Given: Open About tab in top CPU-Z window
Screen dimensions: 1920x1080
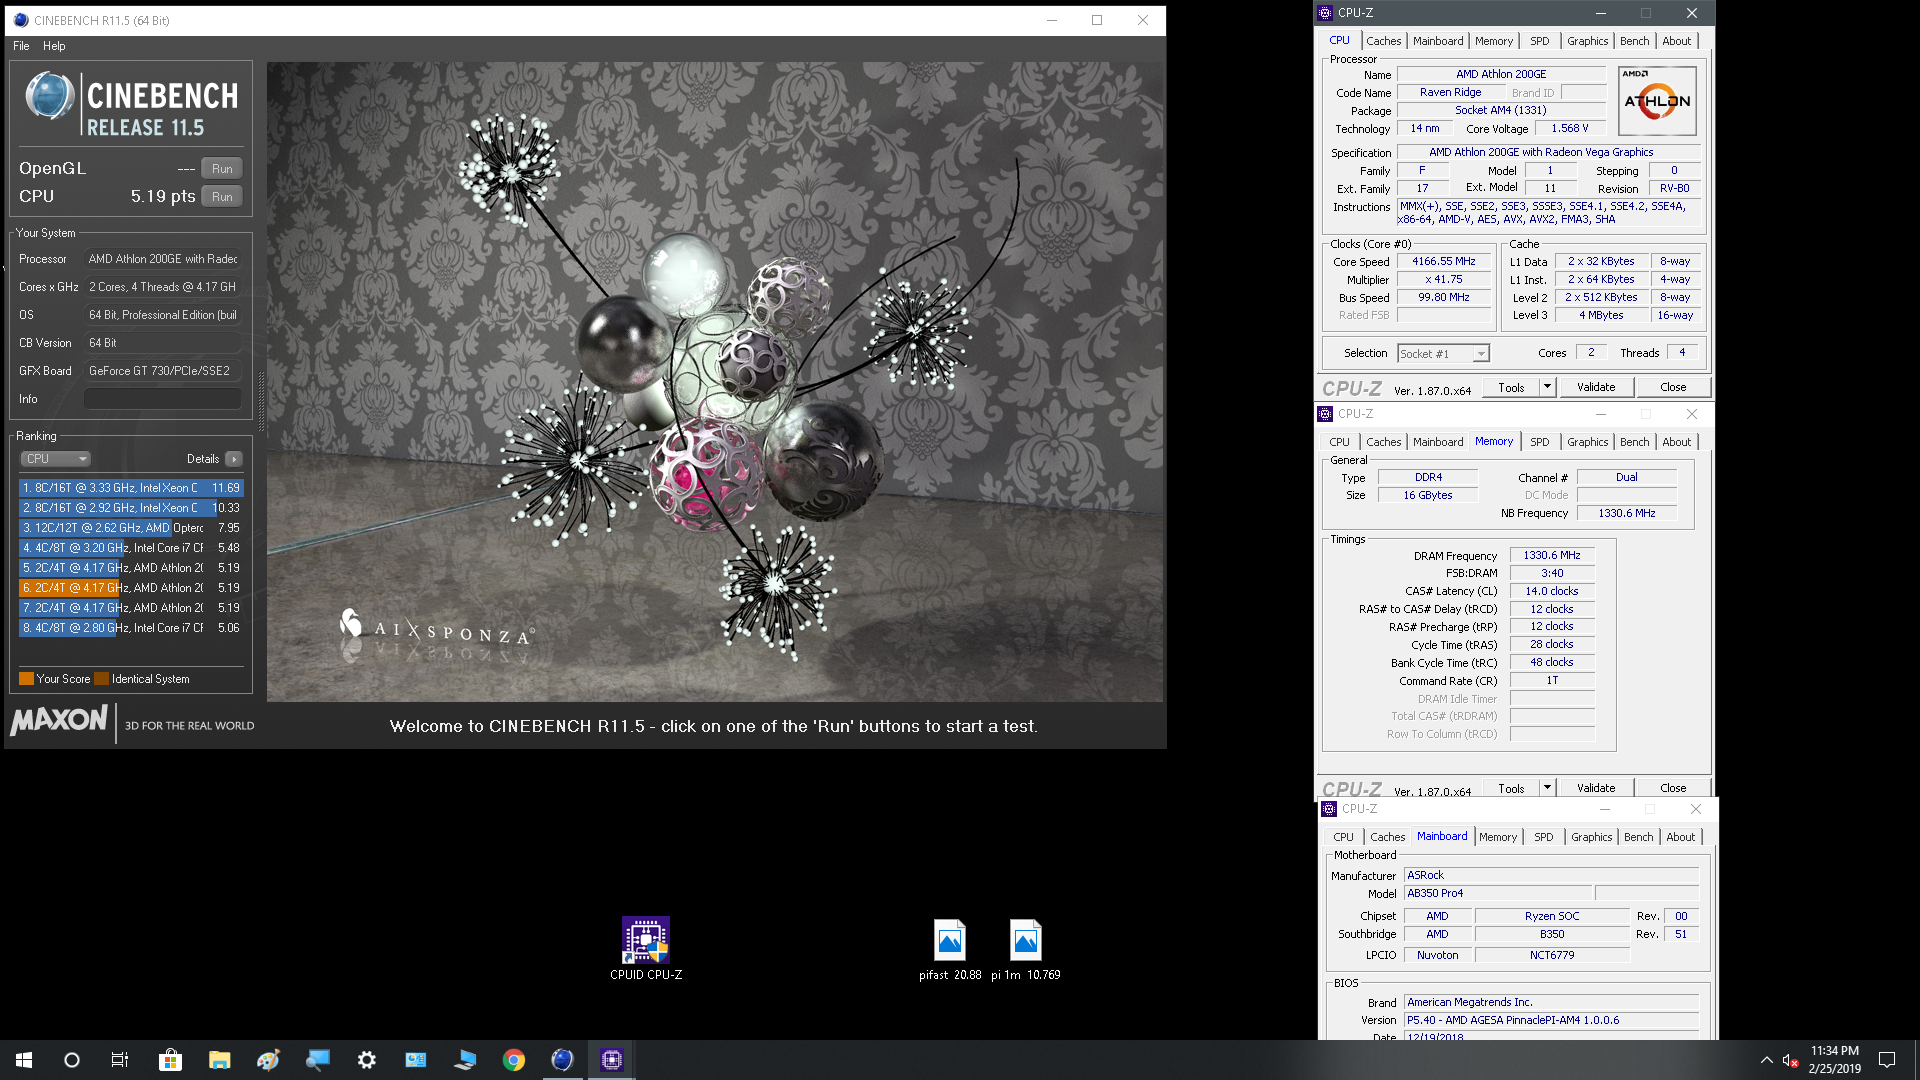Looking at the screenshot, I should pos(1677,41).
